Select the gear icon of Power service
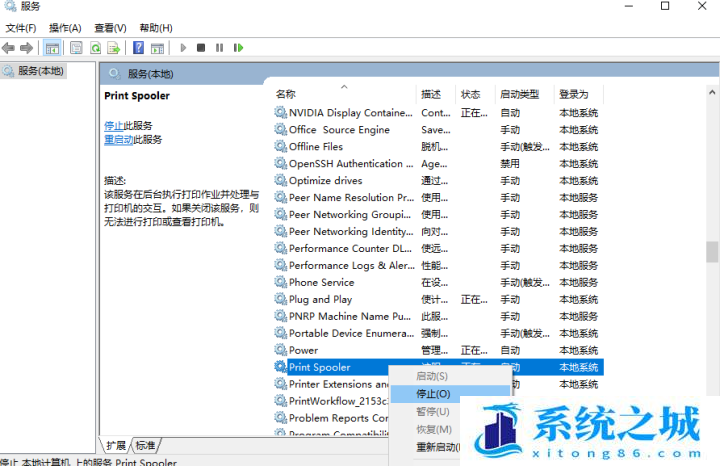The width and height of the screenshot is (720, 466). (x=281, y=350)
